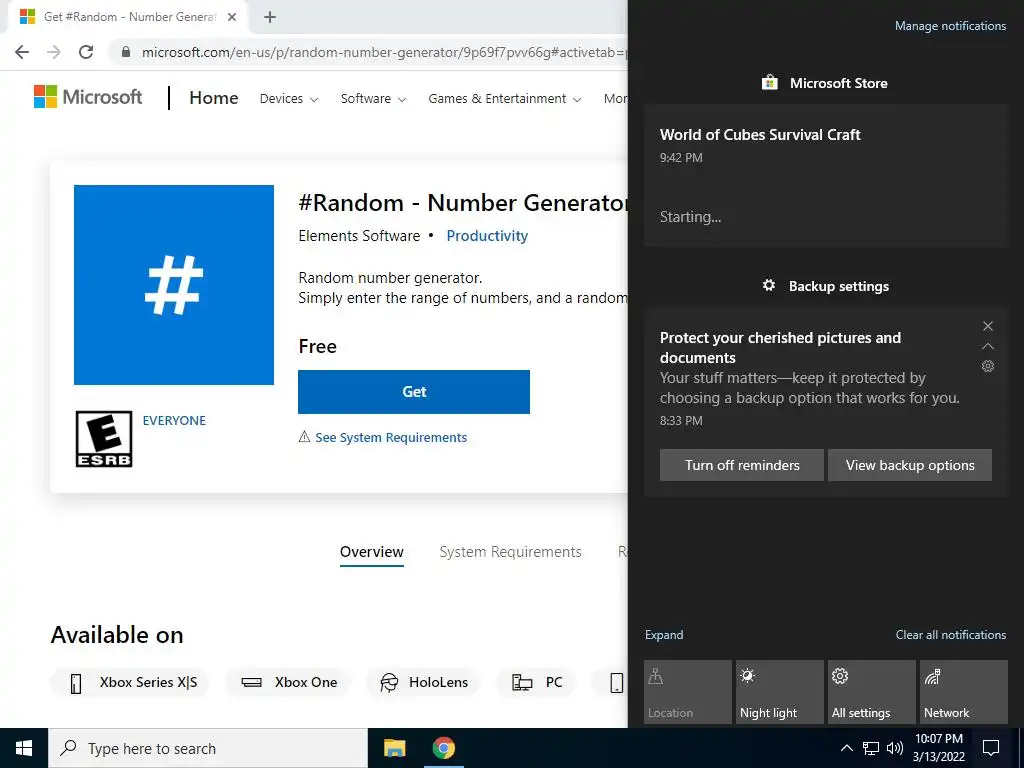Click the ESRB Everyone rating badge
Screen dimensions: 1024x768
coord(104,439)
